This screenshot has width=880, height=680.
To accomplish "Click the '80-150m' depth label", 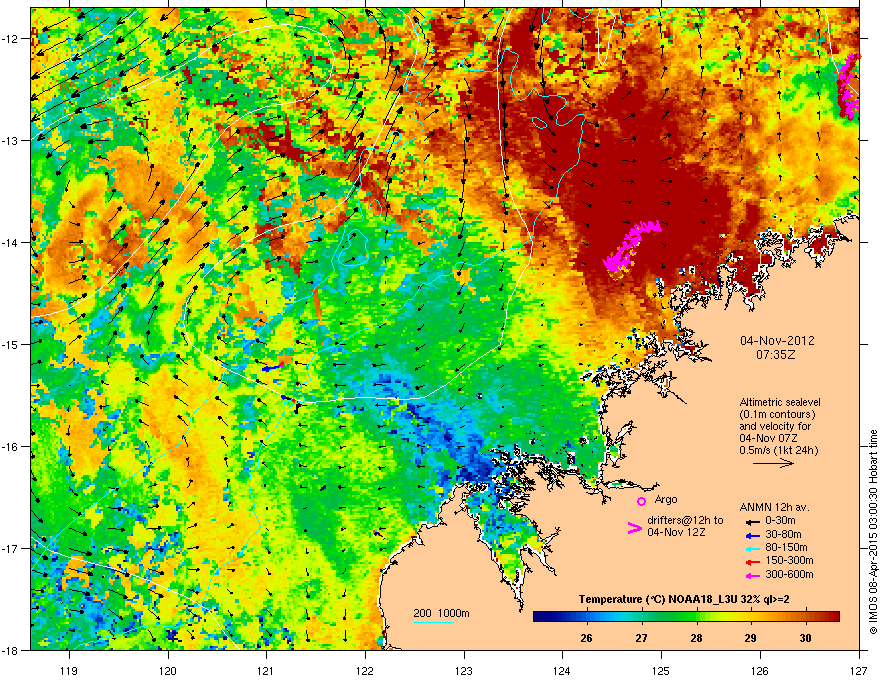I will point(786,547).
